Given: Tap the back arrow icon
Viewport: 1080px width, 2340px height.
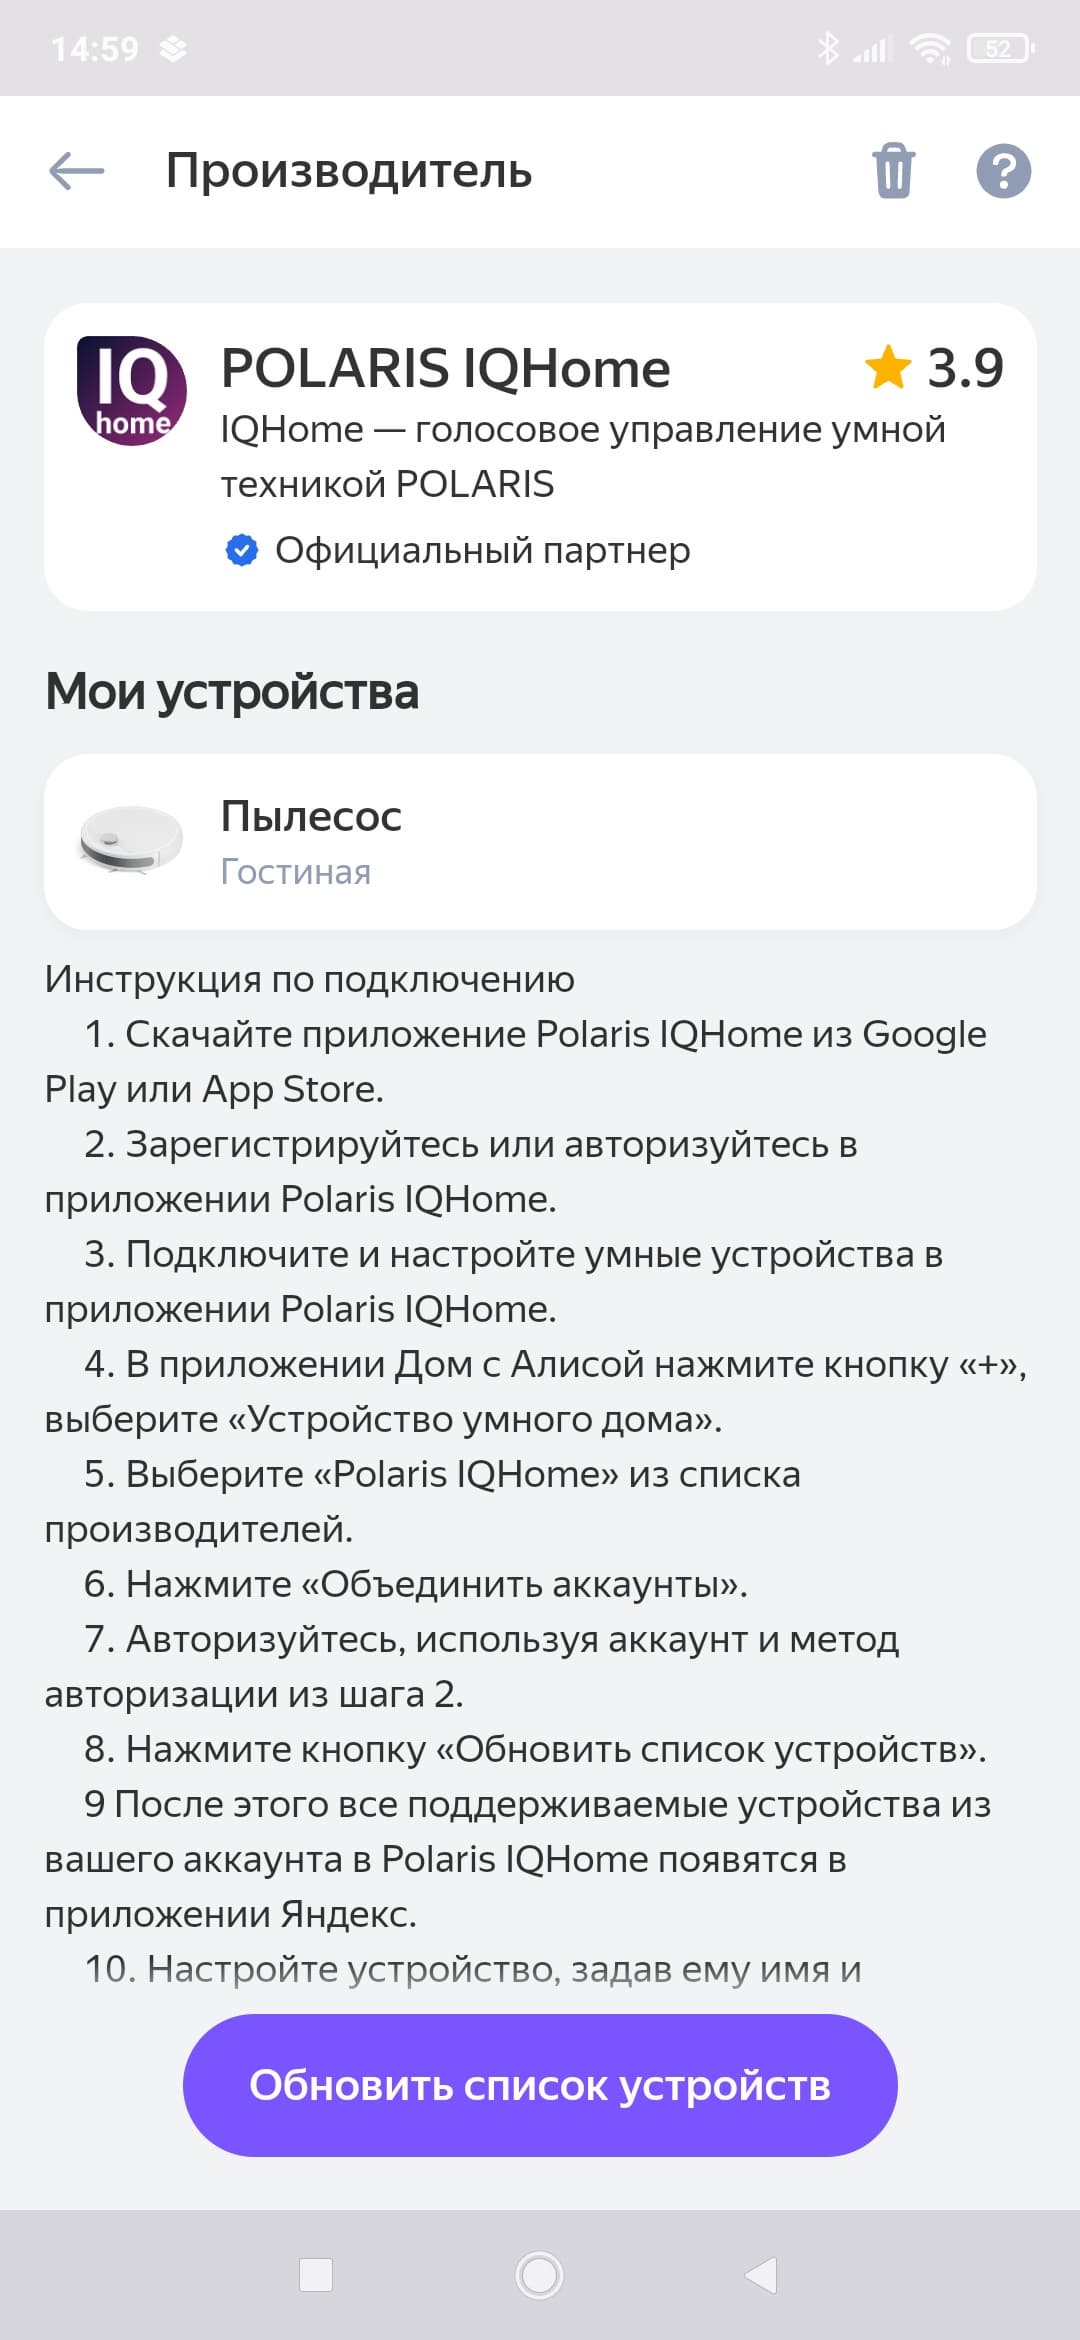Looking at the screenshot, I should [77, 171].
